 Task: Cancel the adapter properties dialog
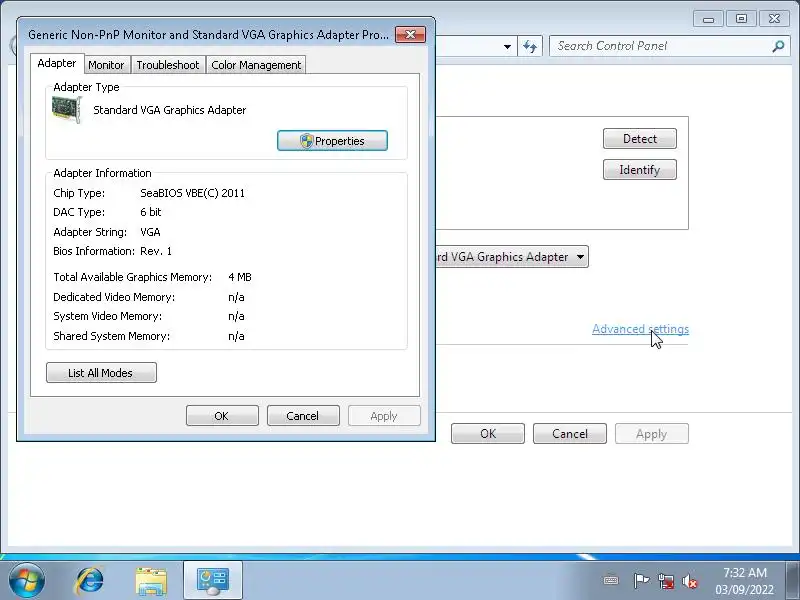303,416
